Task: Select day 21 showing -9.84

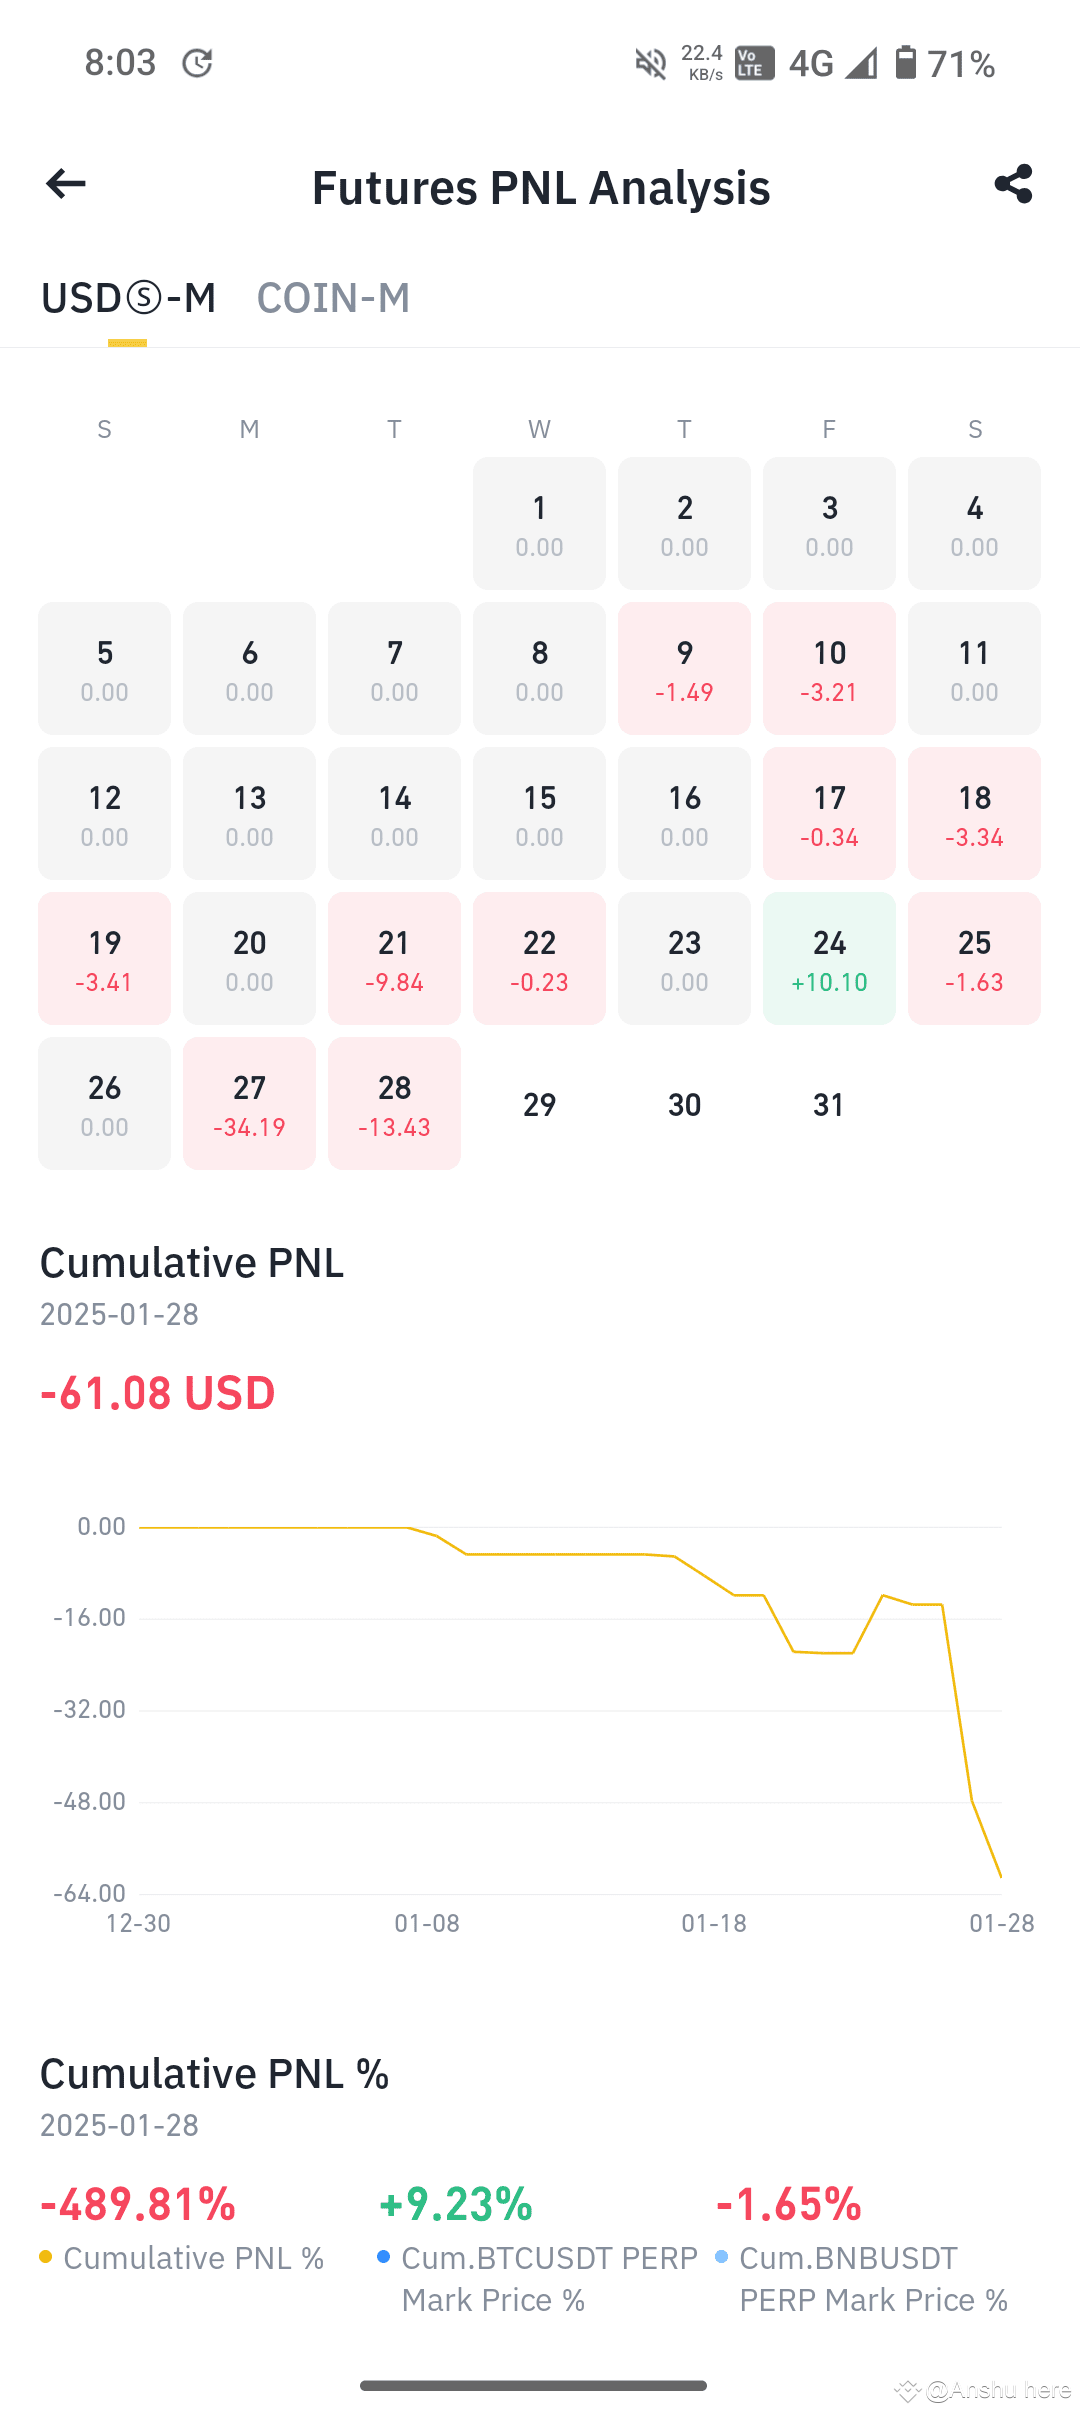Action: click(x=394, y=958)
